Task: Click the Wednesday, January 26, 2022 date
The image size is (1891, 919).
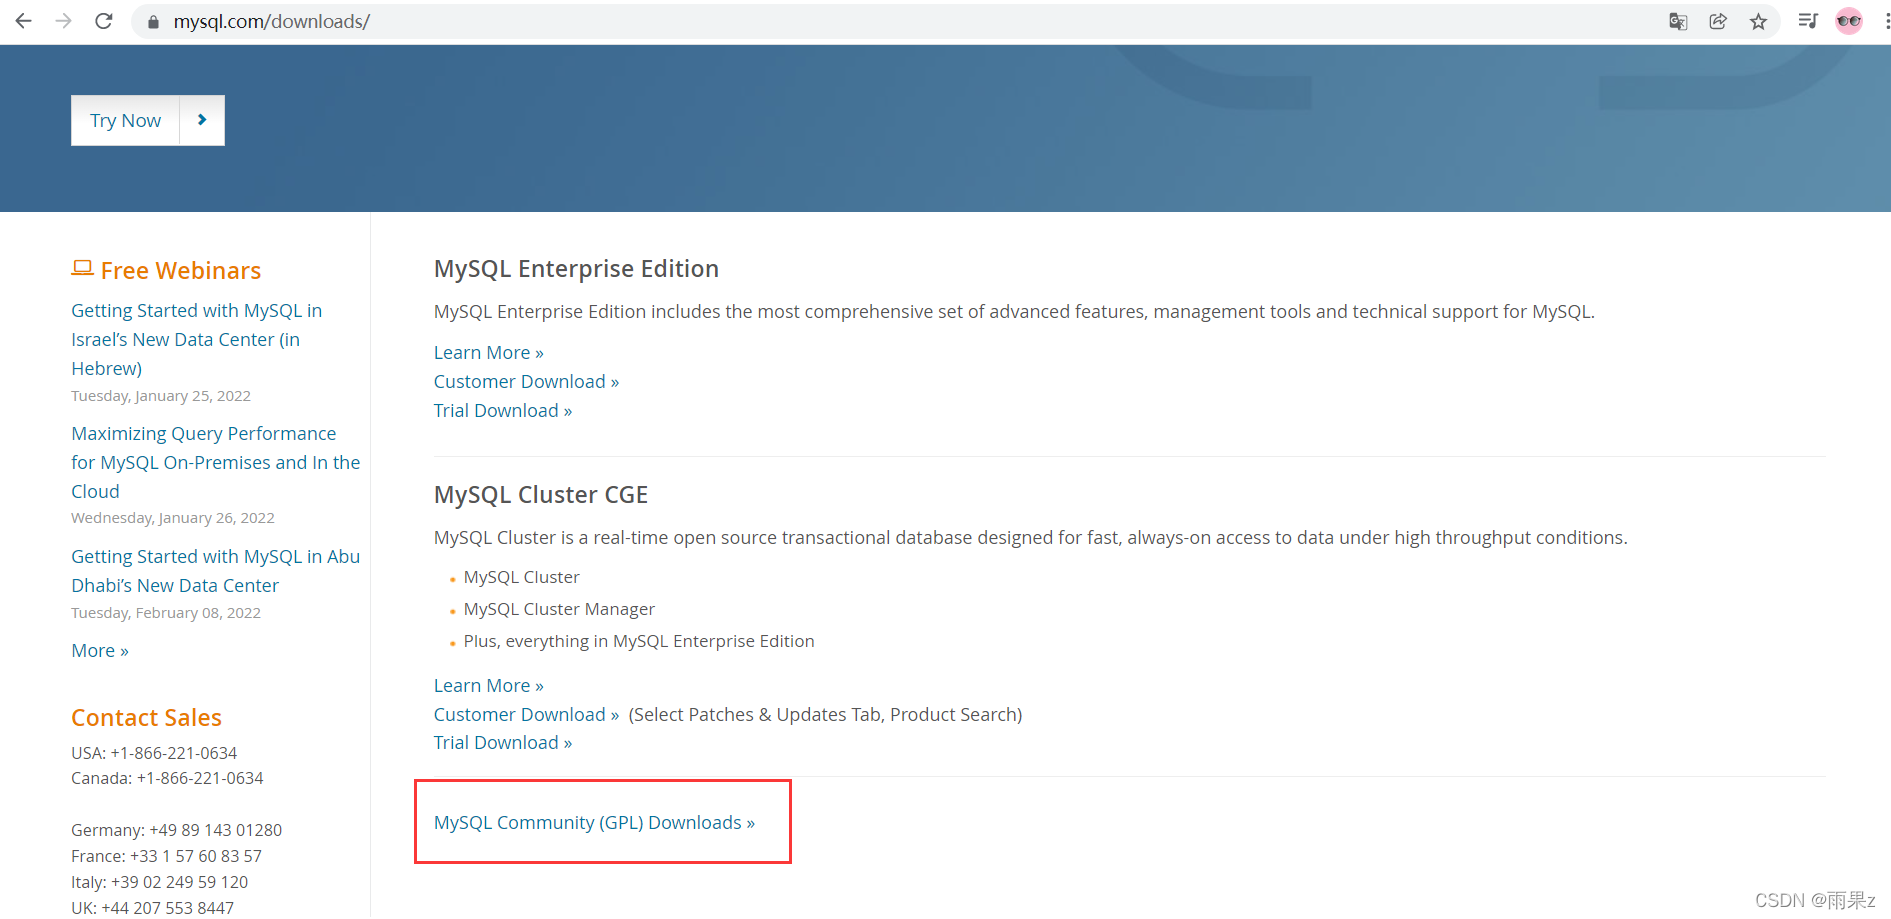Action: point(173,518)
